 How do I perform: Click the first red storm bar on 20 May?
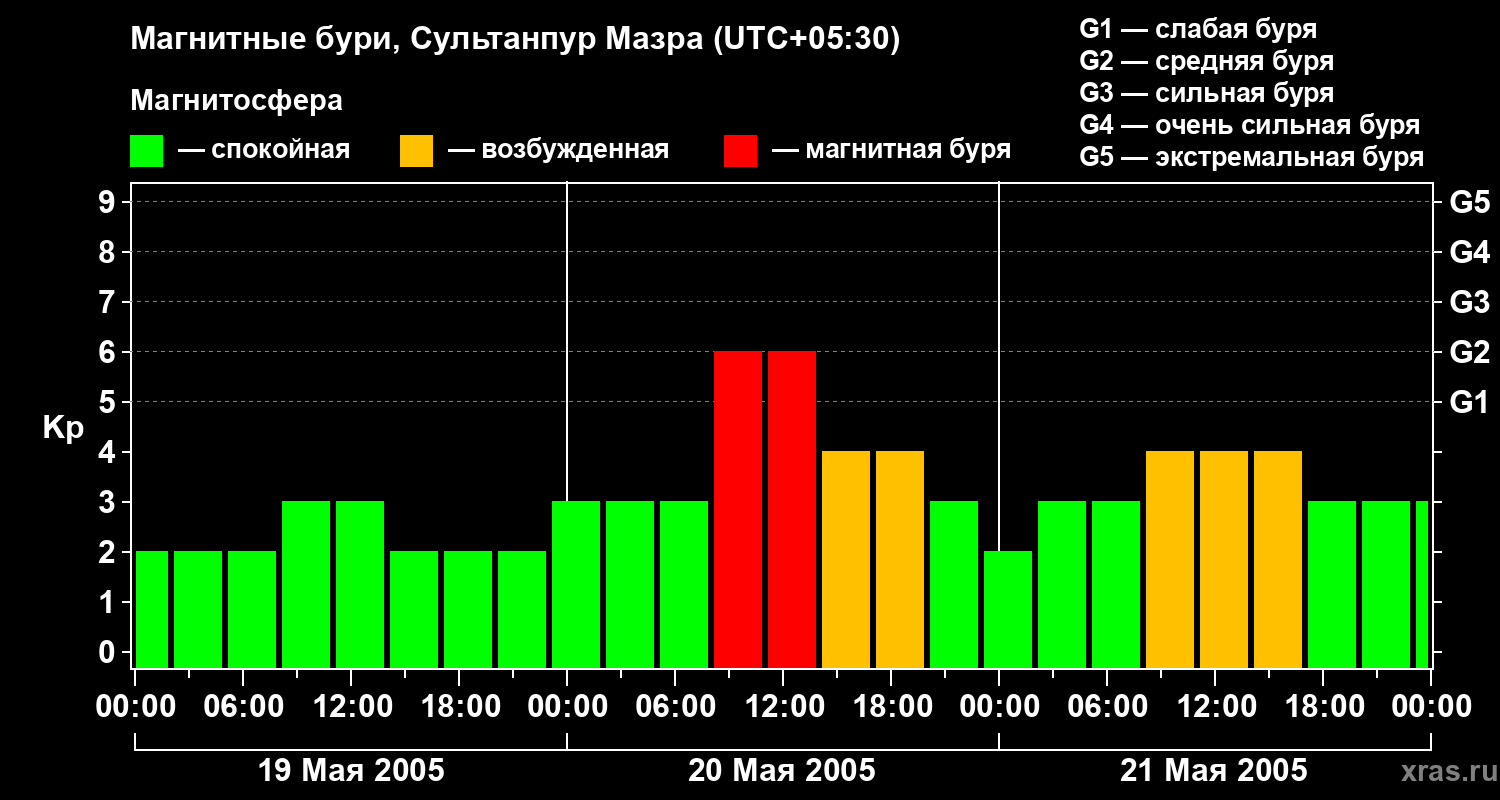point(738,510)
